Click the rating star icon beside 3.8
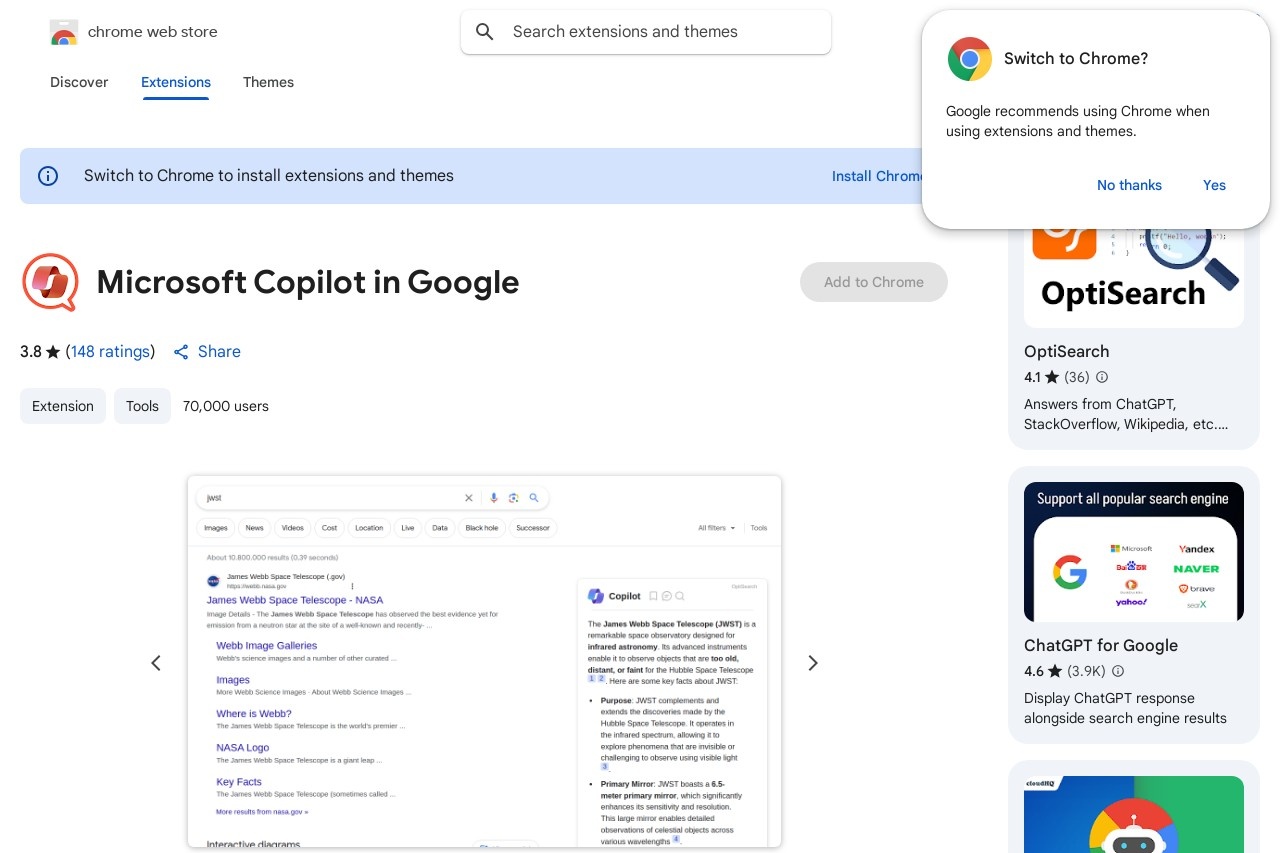The width and height of the screenshot is (1280, 853). click(53, 352)
